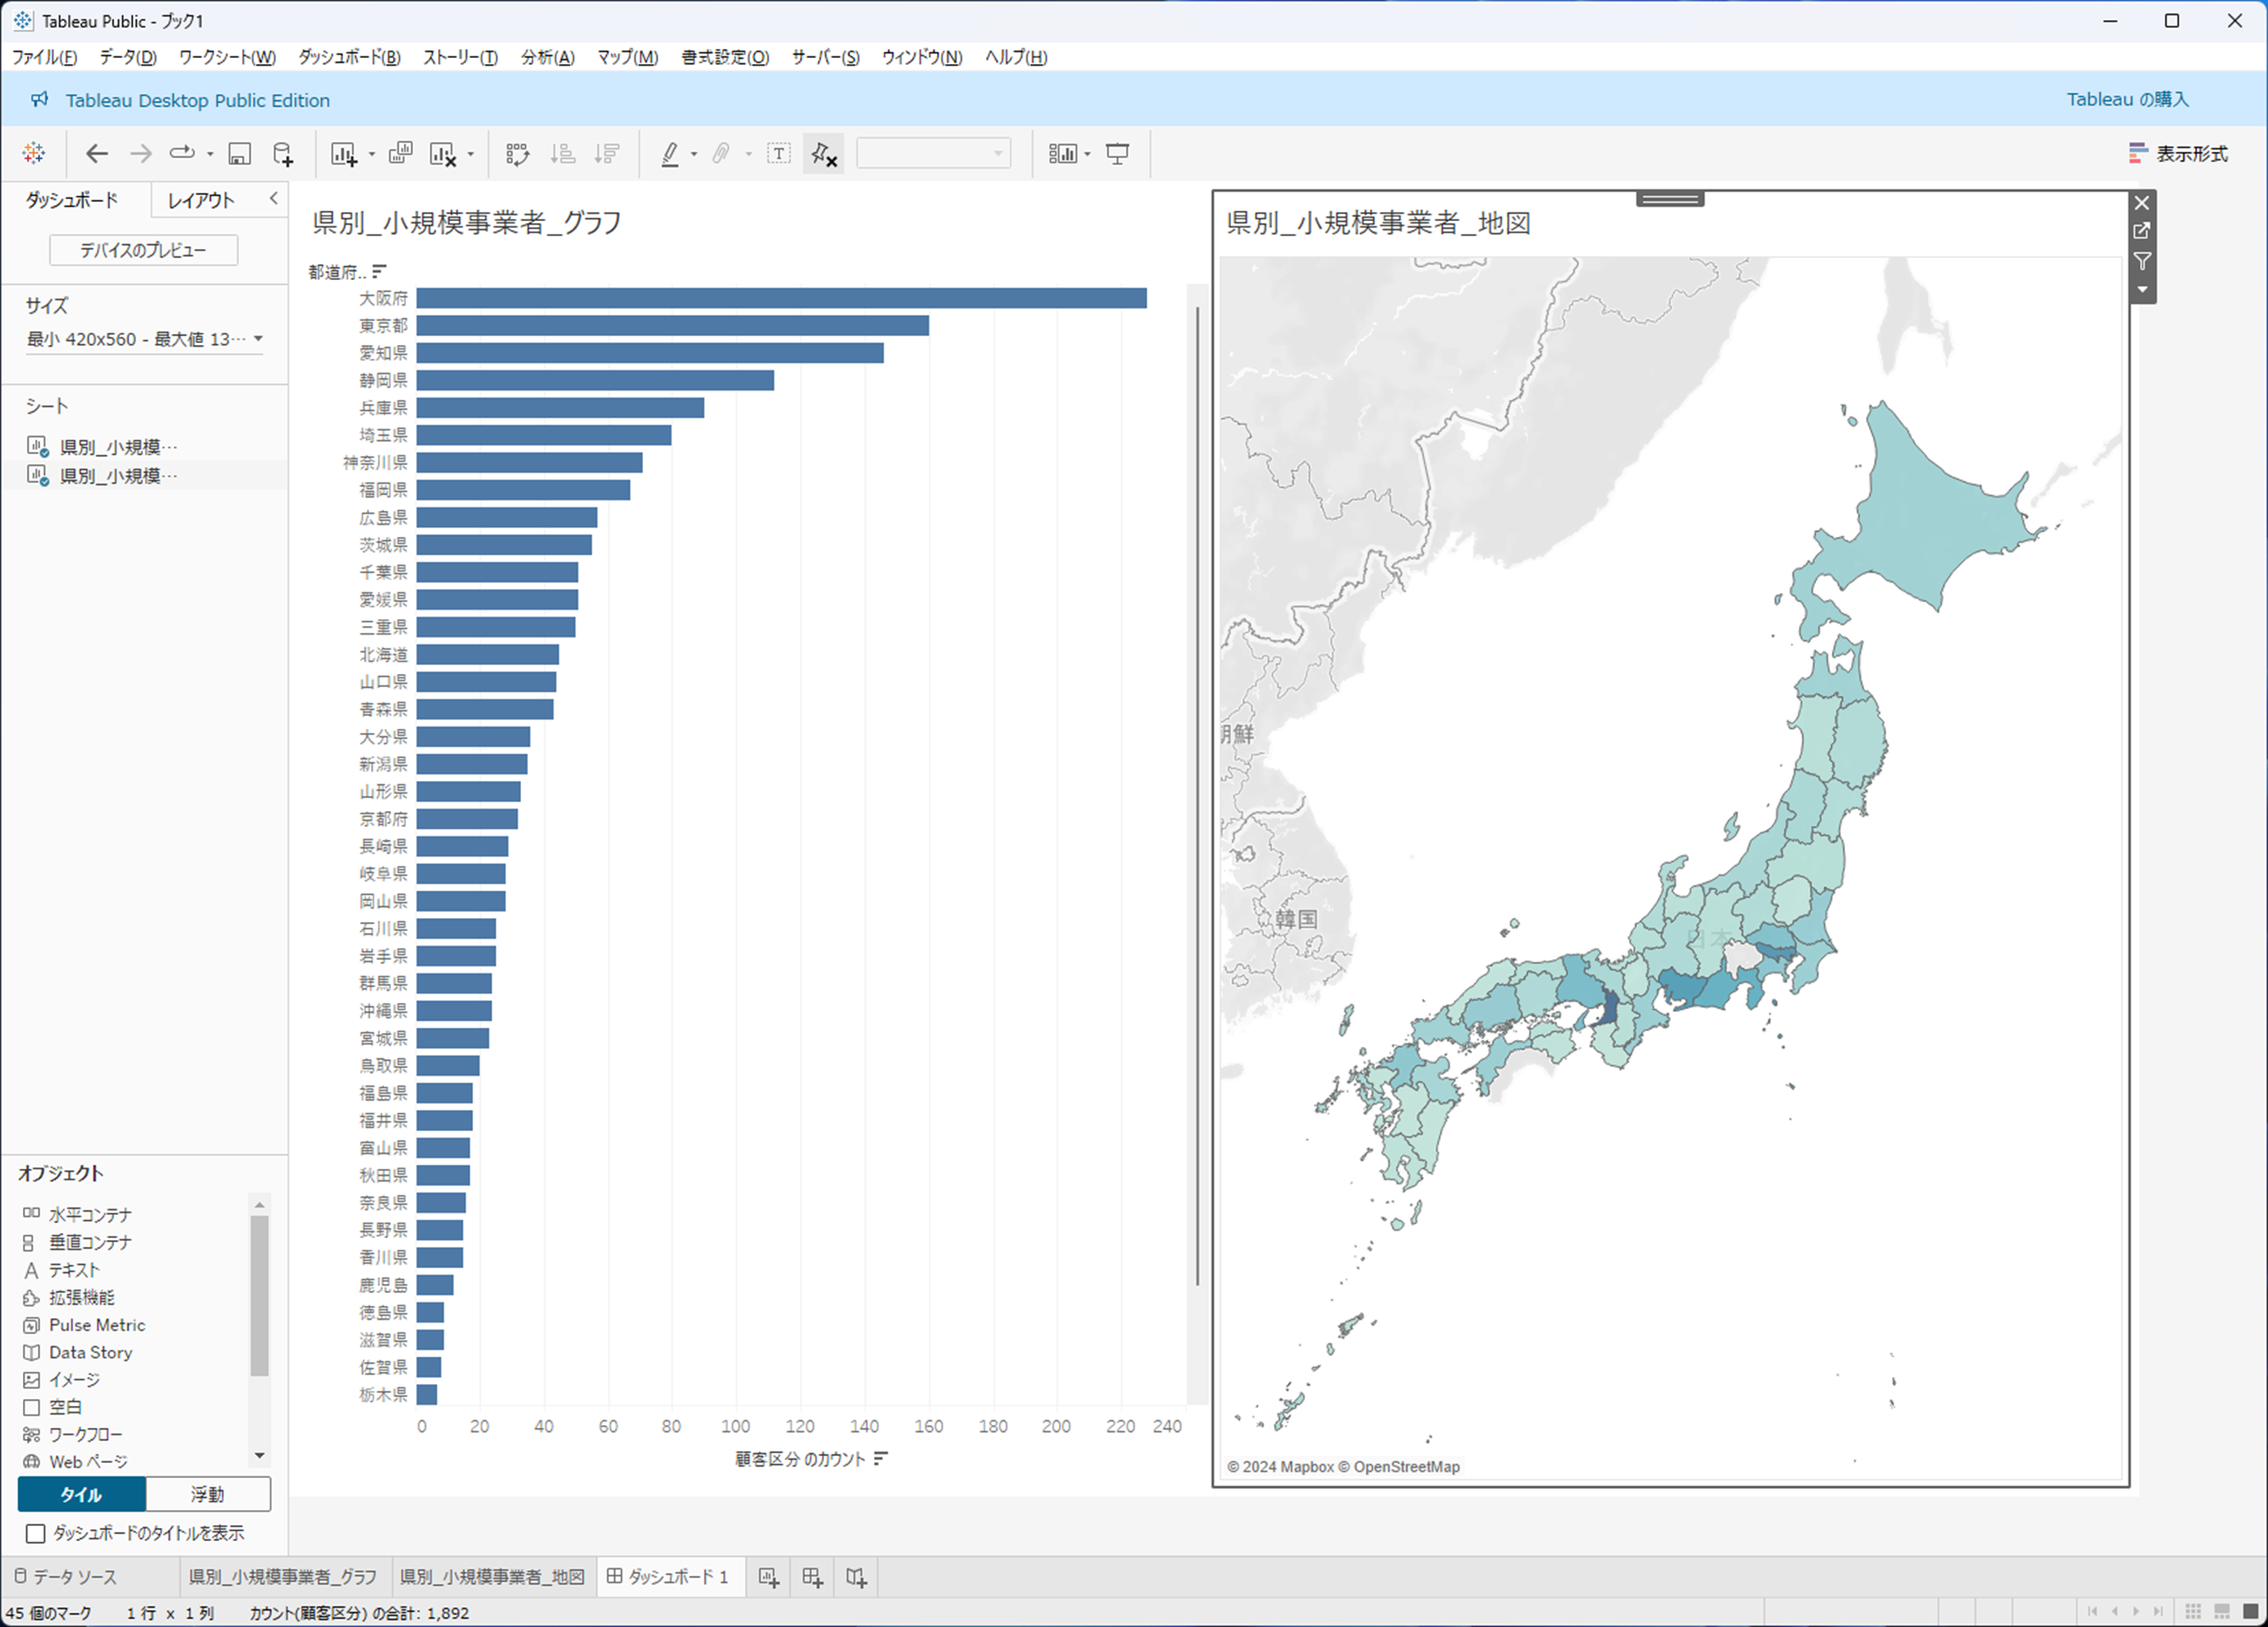Image resolution: width=2268 pixels, height=1627 pixels.
Task: Add a new data source
Action: pos(283,154)
